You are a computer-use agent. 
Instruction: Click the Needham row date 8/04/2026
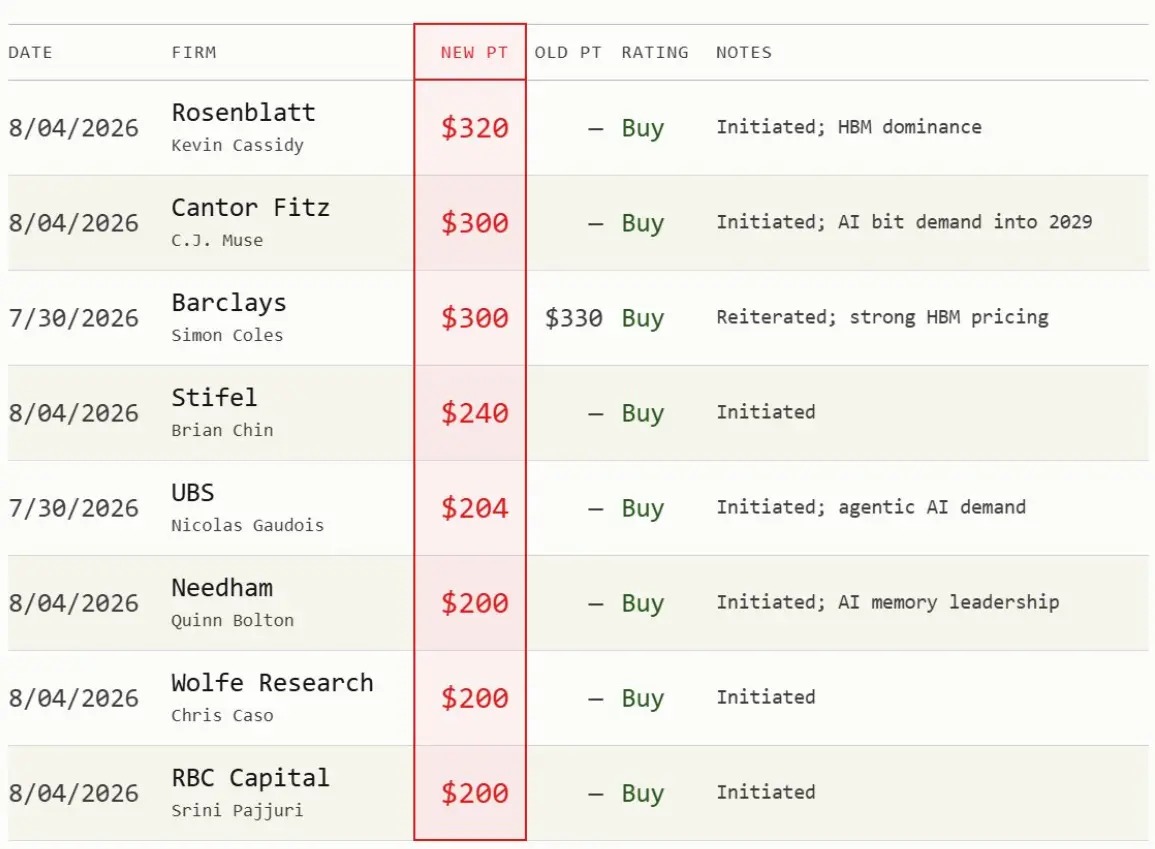73,603
